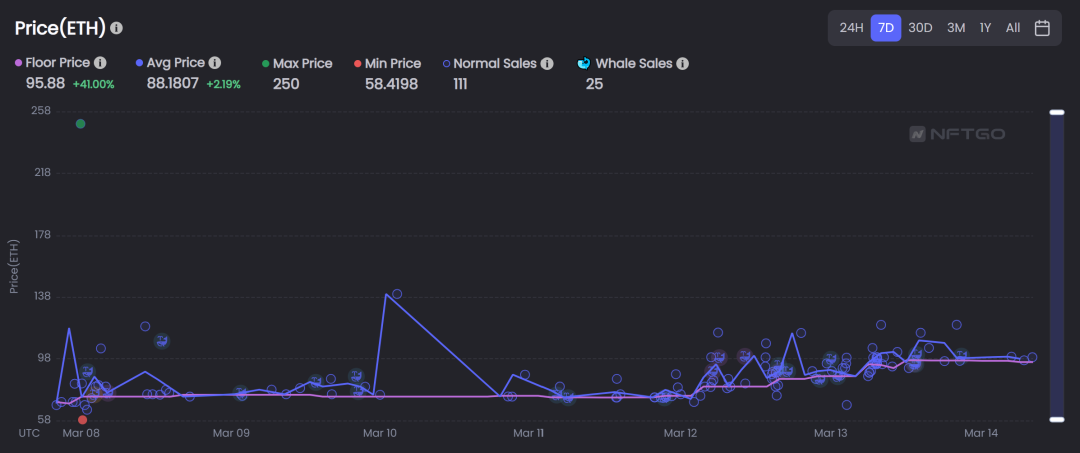1080x453 pixels.
Task: Click info icon next to Whale Sales
Action: (x=683, y=64)
